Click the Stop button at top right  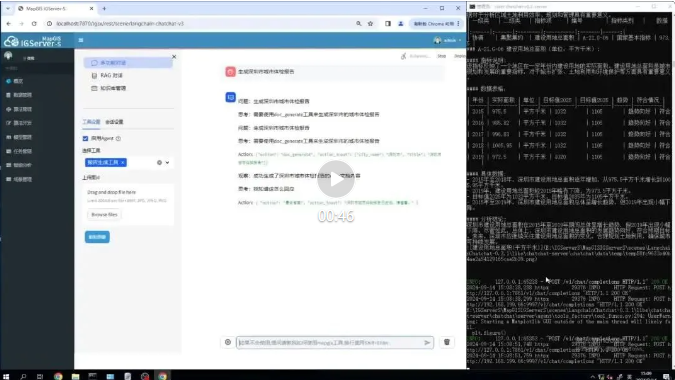pyautogui.click(x=442, y=56)
